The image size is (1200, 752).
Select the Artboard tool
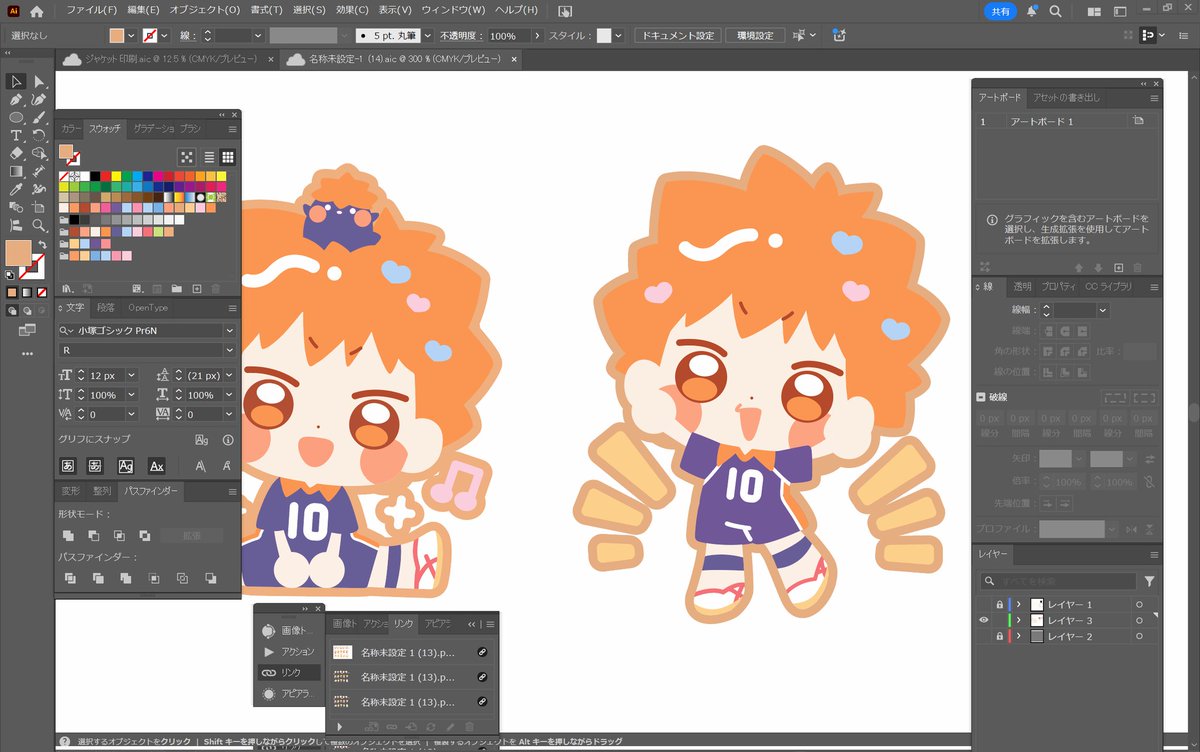(x=39, y=207)
